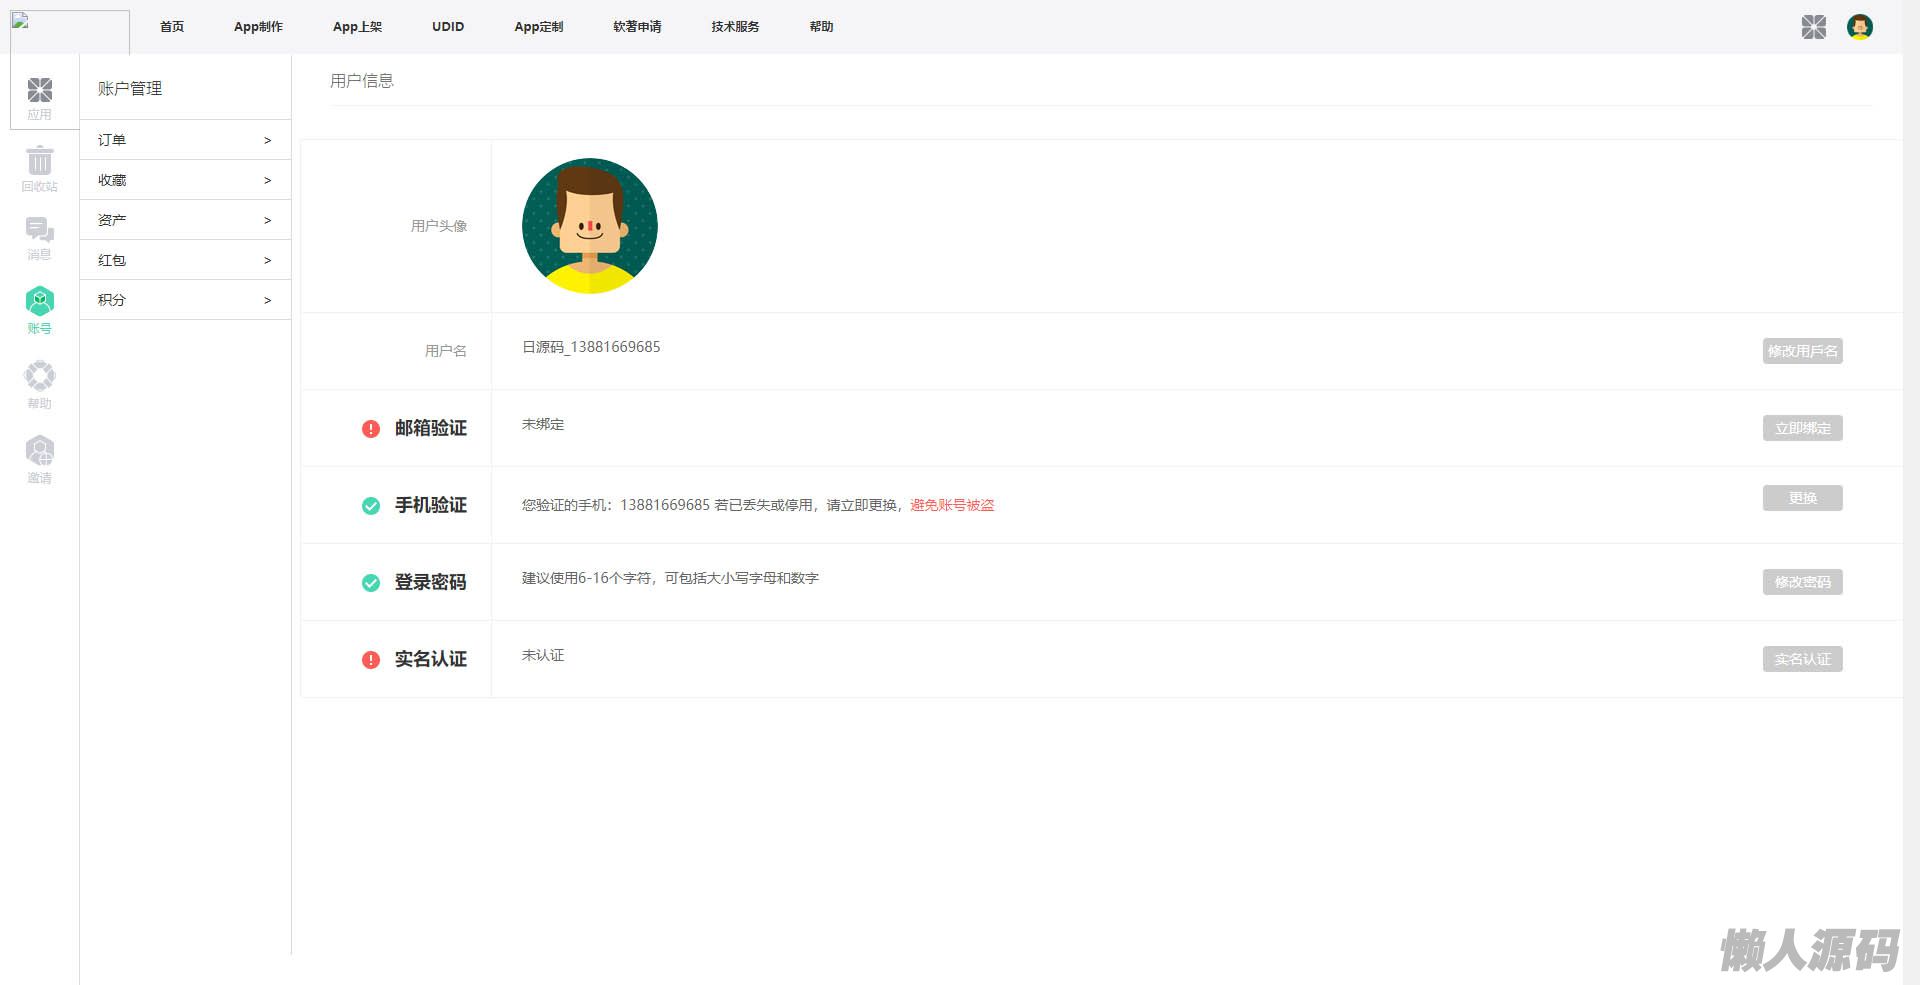
Task: Expand the 订单 section in account menu
Action: tap(185, 140)
